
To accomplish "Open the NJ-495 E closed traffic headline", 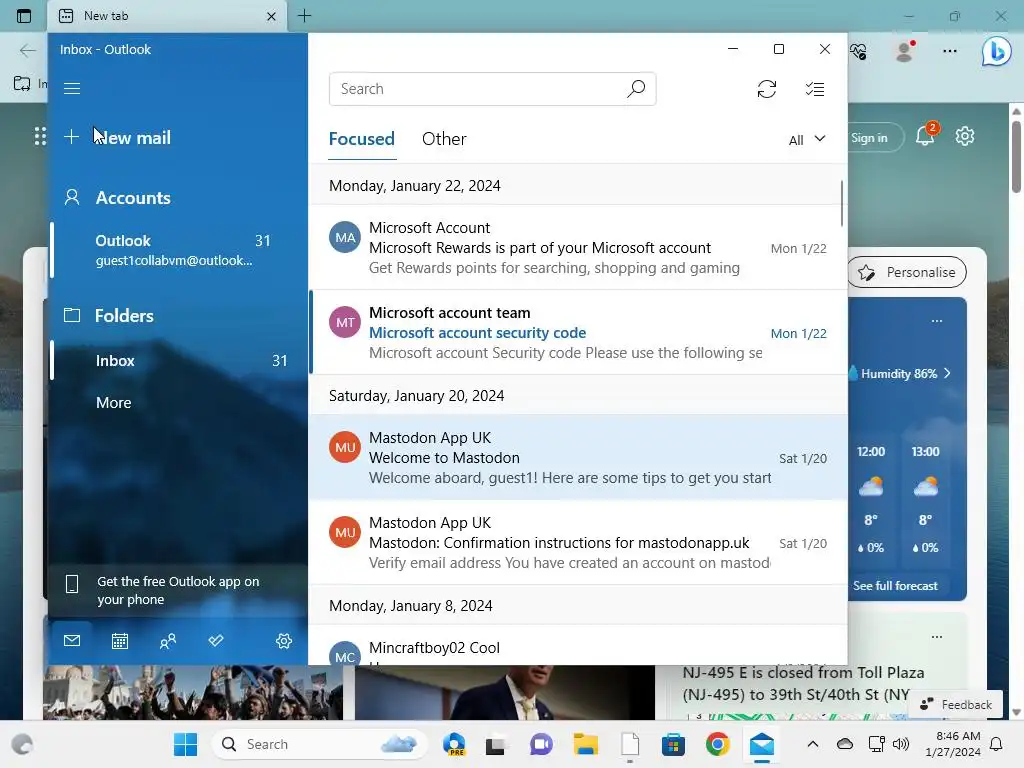I will (803, 683).
